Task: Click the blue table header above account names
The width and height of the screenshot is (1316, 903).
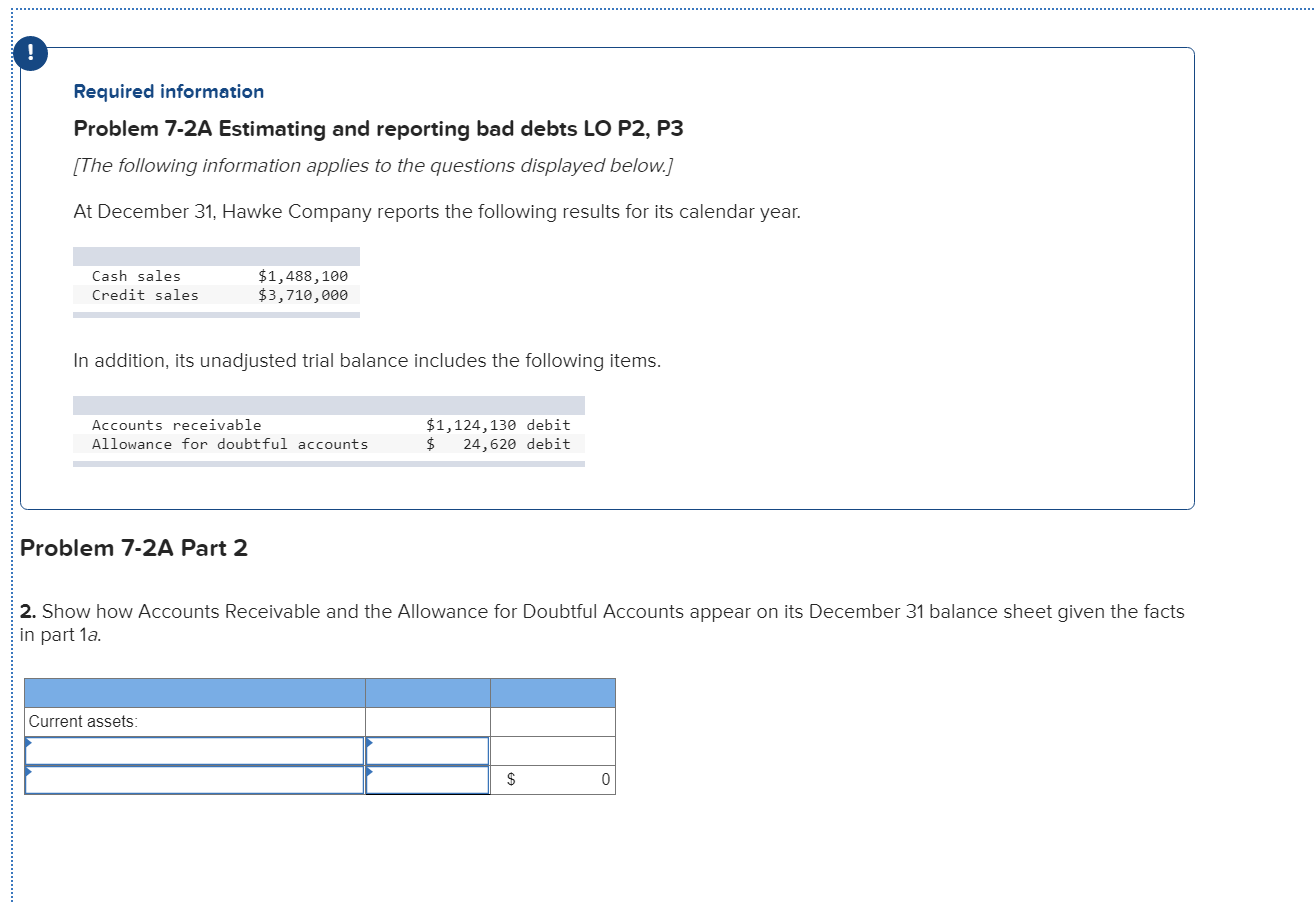Action: tap(195, 692)
